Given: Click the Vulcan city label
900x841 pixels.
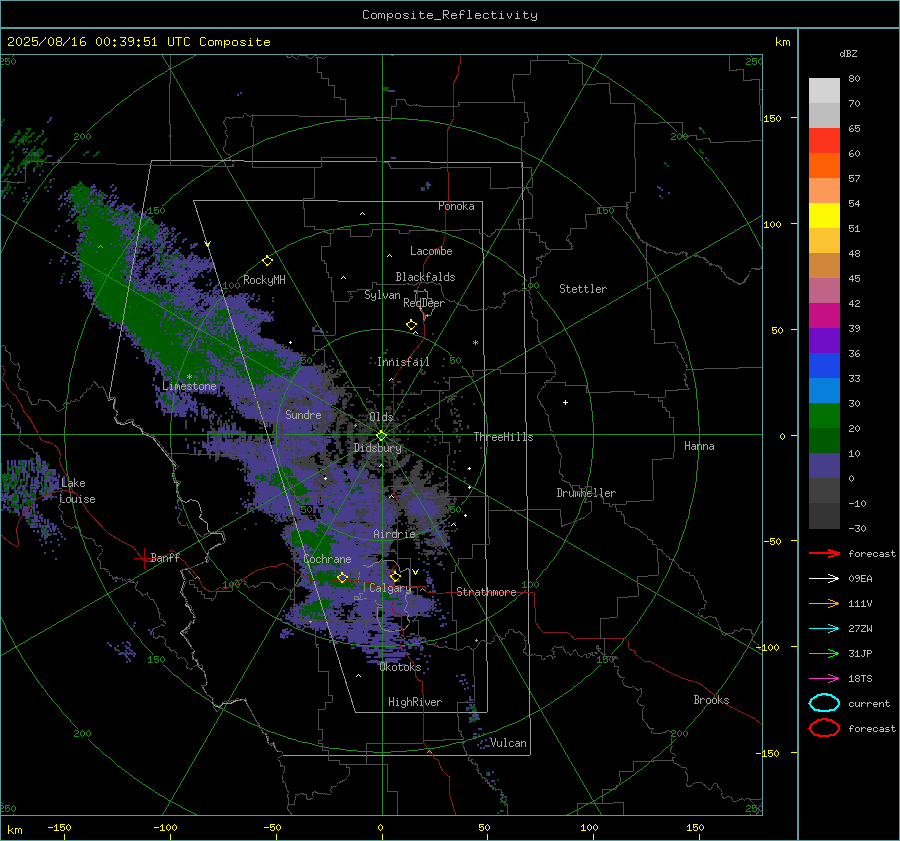Looking at the screenshot, I should tap(508, 743).
